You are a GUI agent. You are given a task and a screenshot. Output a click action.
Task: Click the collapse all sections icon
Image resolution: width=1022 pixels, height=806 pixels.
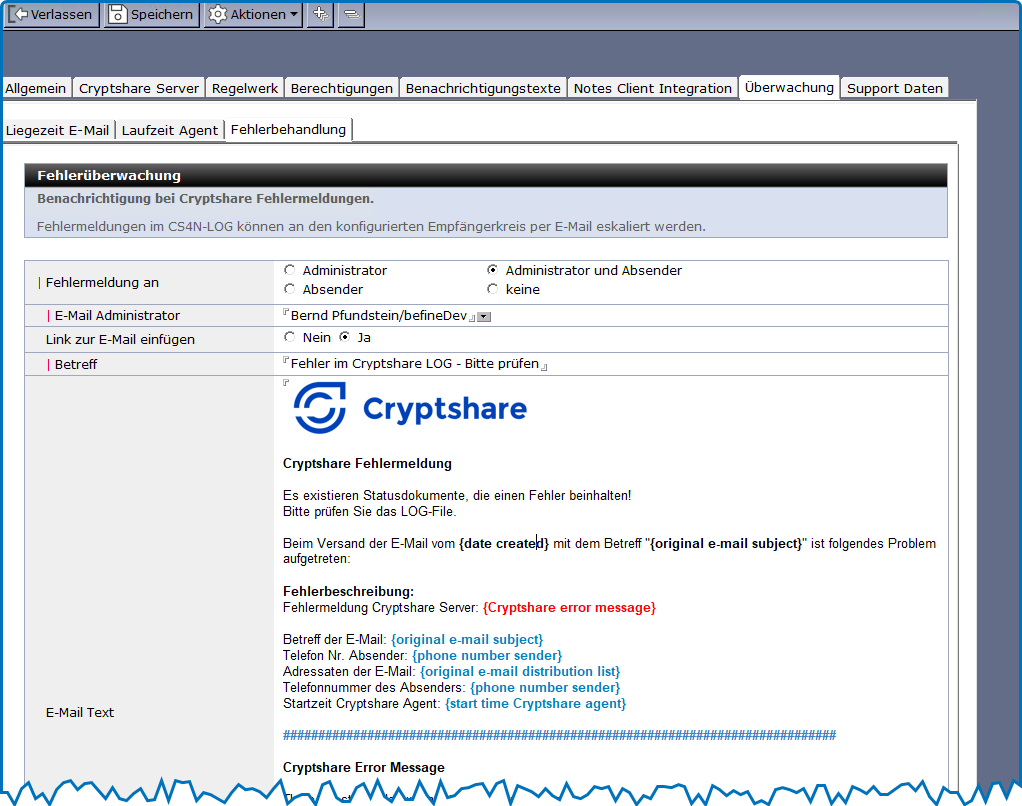[x=351, y=14]
